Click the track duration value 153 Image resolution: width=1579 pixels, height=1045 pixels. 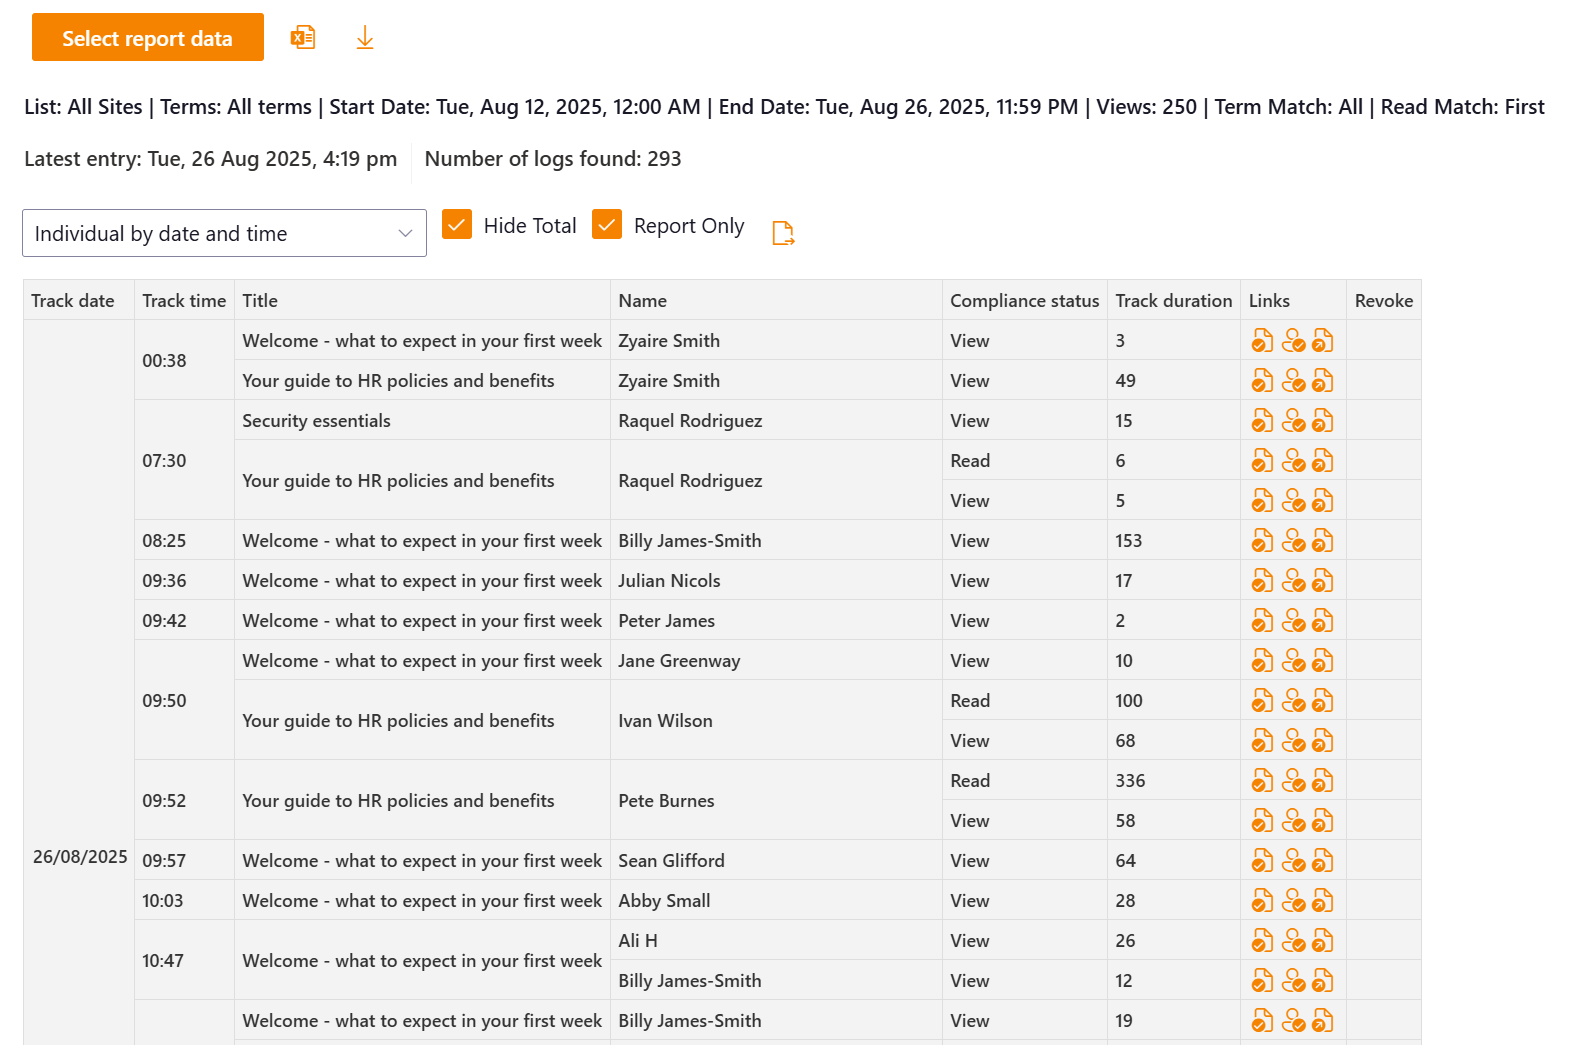[1129, 541]
